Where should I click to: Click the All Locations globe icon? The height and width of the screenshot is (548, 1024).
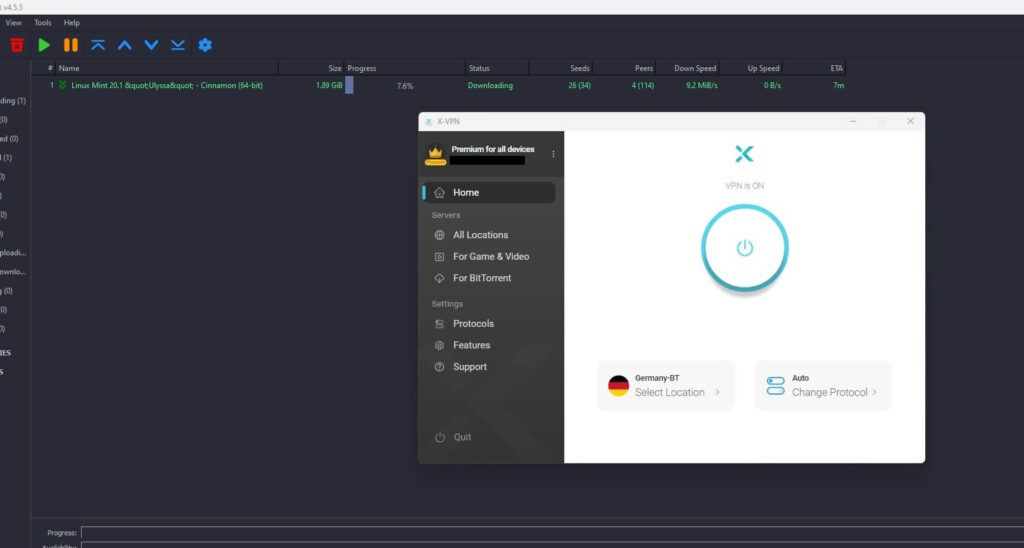point(440,235)
